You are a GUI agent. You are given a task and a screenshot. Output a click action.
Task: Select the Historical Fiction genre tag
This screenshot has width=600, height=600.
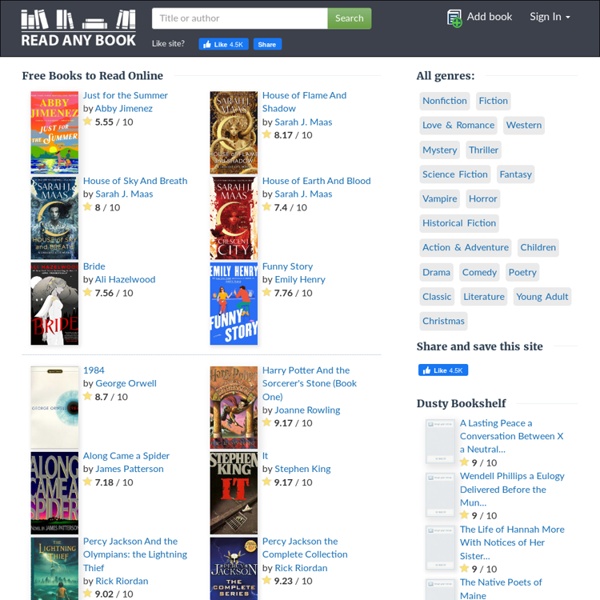(458, 224)
